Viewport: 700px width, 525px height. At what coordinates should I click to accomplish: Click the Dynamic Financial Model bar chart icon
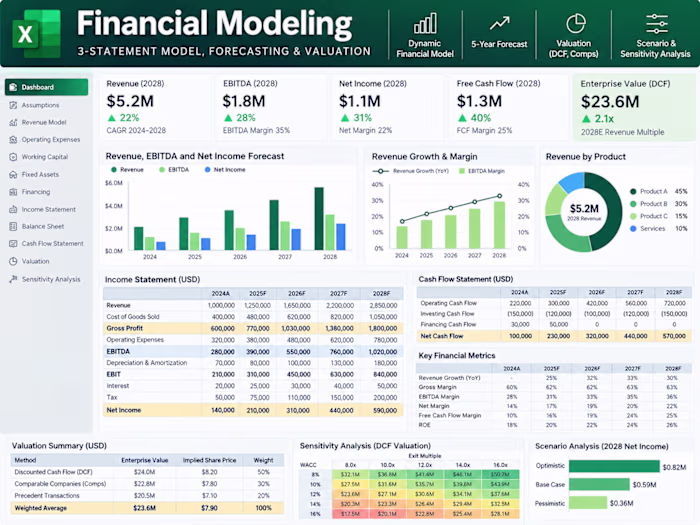(x=425, y=23)
